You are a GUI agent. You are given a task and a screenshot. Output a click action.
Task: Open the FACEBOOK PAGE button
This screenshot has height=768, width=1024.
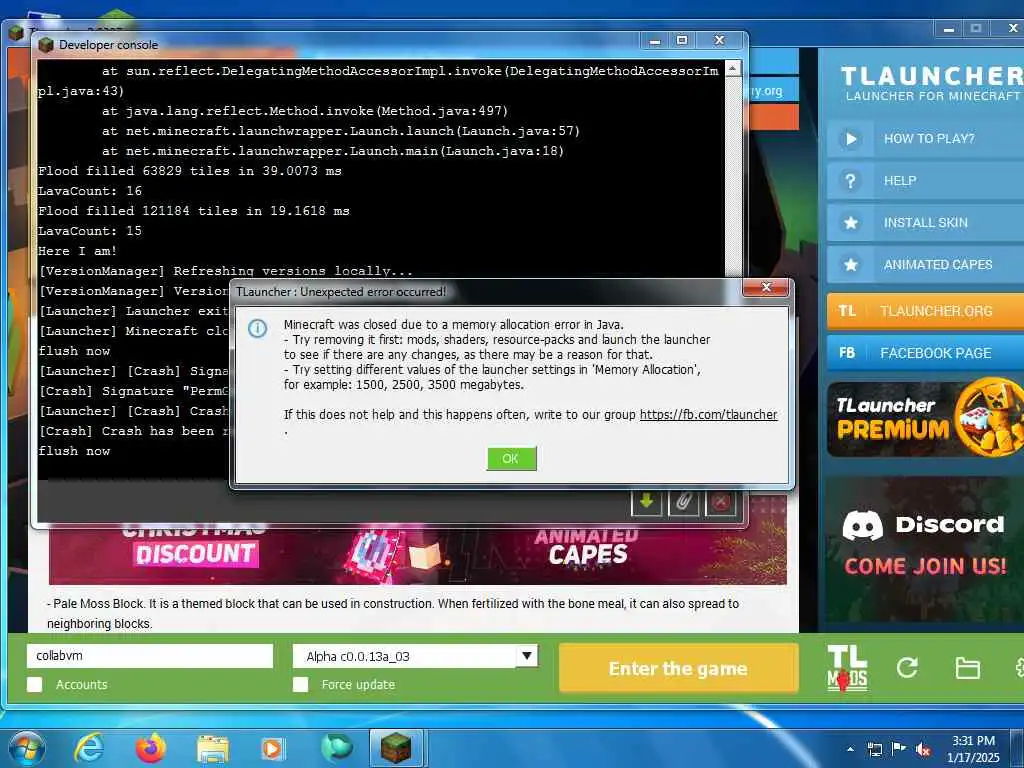click(925, 353)
